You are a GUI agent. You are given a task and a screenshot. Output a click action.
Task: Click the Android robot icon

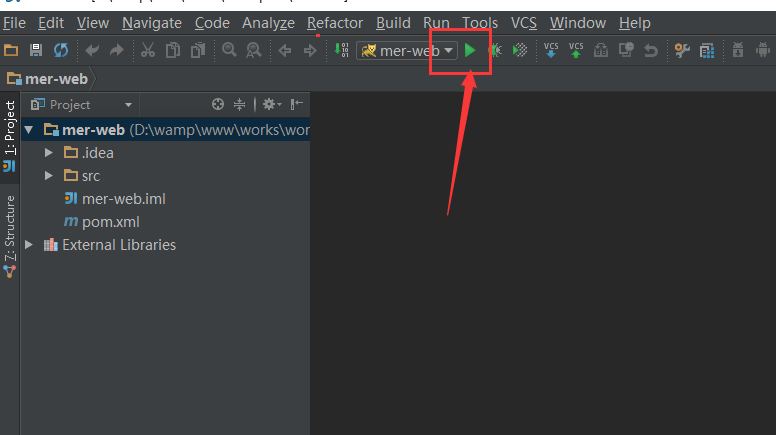coord(763,50)
